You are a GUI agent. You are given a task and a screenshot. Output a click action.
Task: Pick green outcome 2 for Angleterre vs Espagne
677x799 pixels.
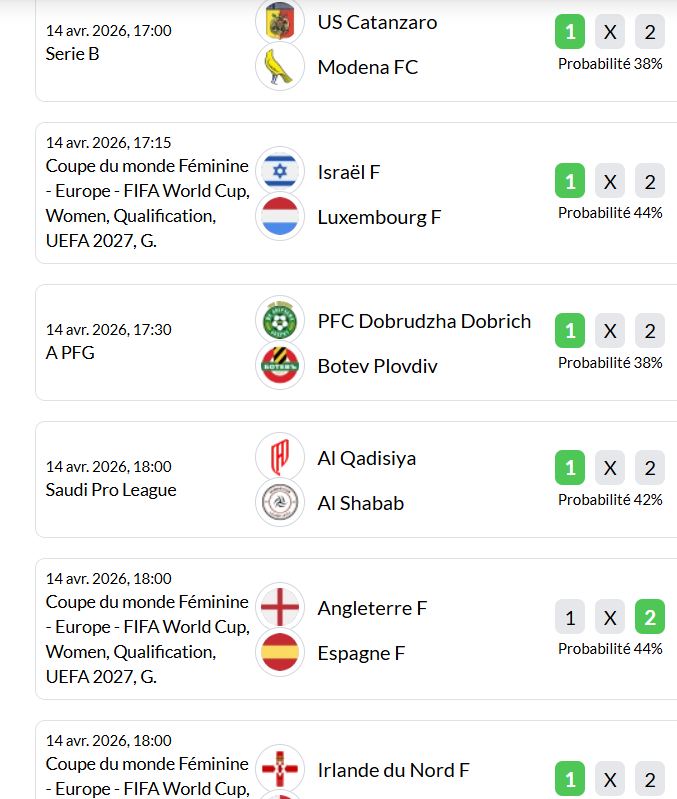pyautogui.click(x=650, y=618)
